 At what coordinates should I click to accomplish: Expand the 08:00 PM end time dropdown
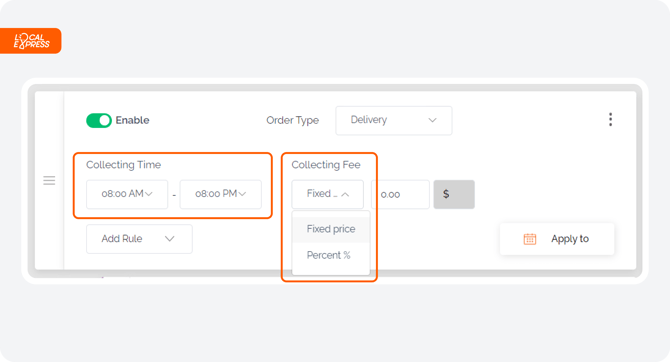220,194
